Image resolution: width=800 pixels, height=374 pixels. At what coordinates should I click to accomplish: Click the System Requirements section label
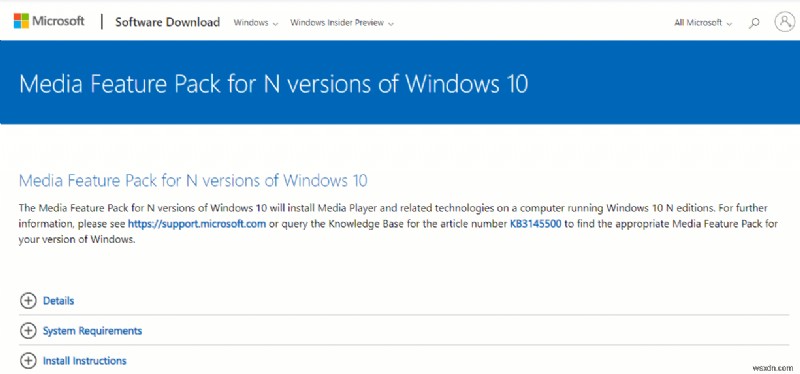click(92, 331)
